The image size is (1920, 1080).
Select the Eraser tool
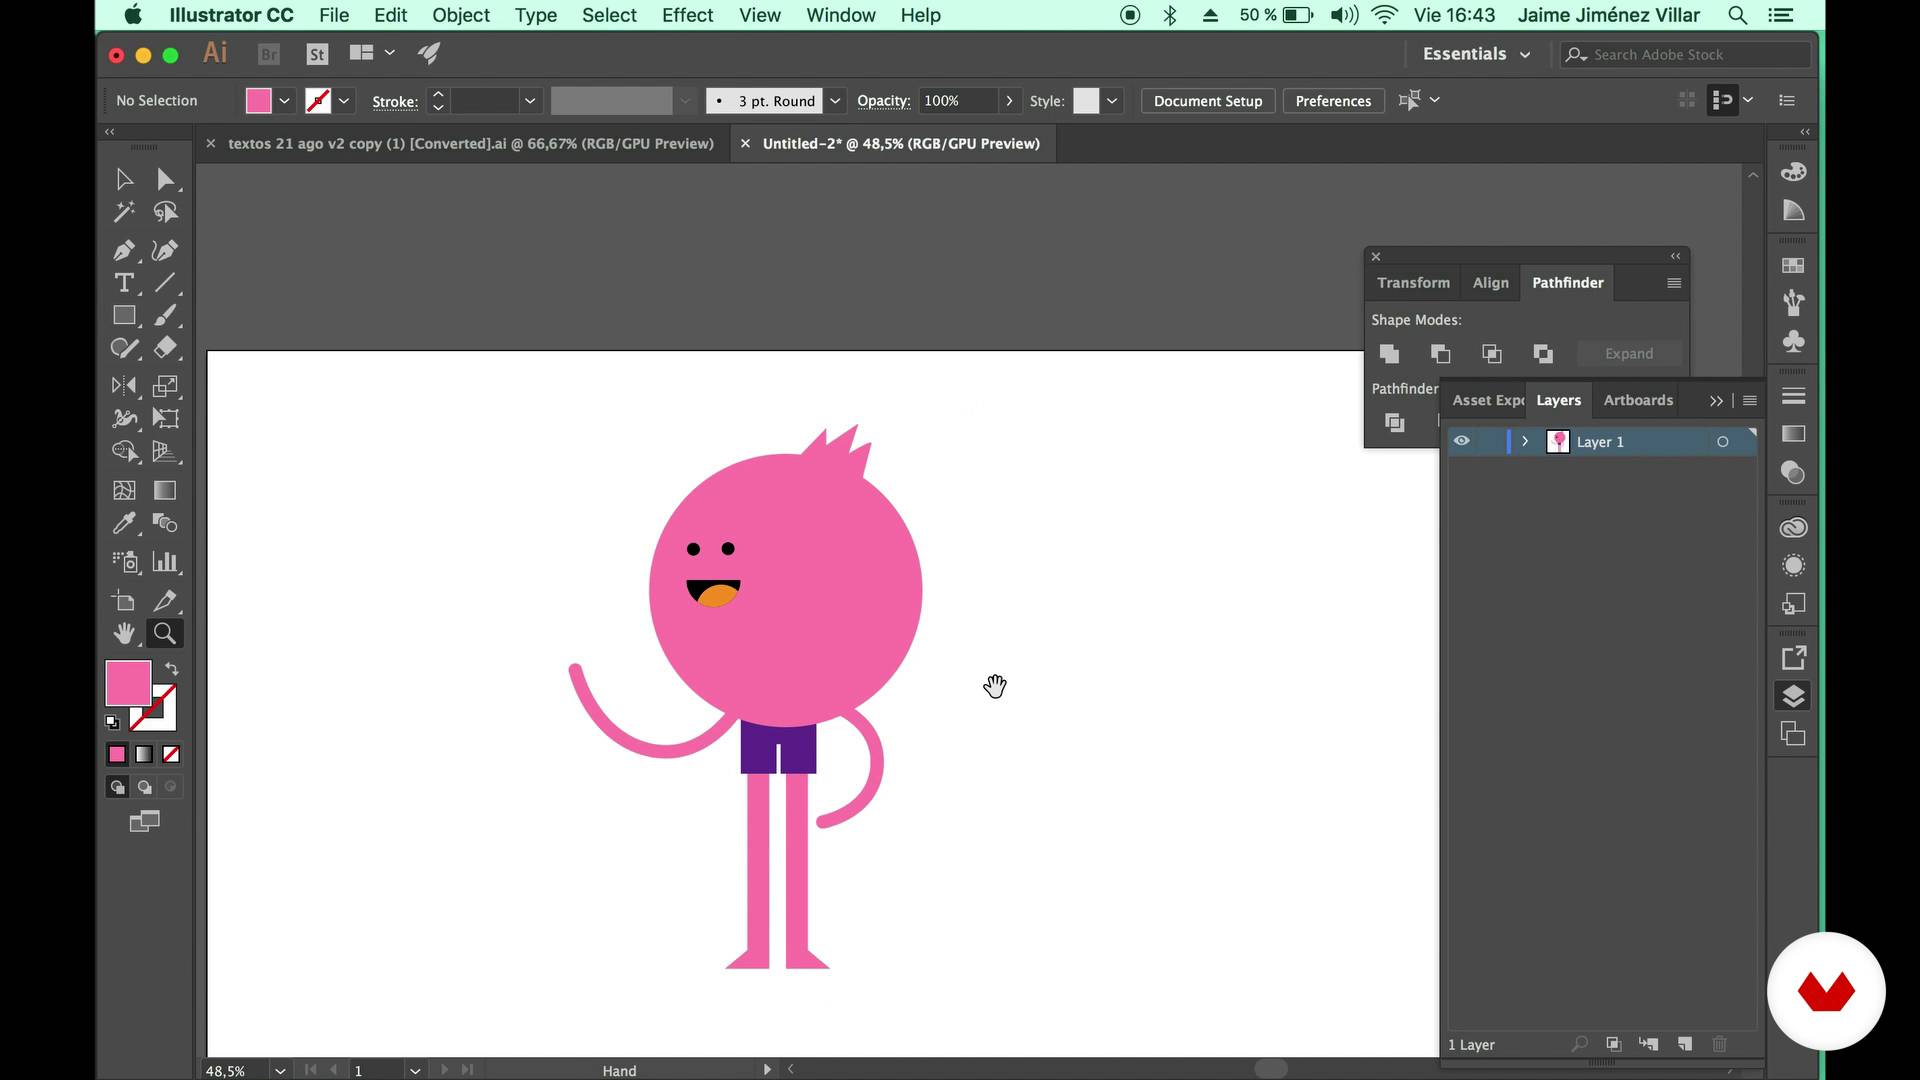tap(165, 348)
